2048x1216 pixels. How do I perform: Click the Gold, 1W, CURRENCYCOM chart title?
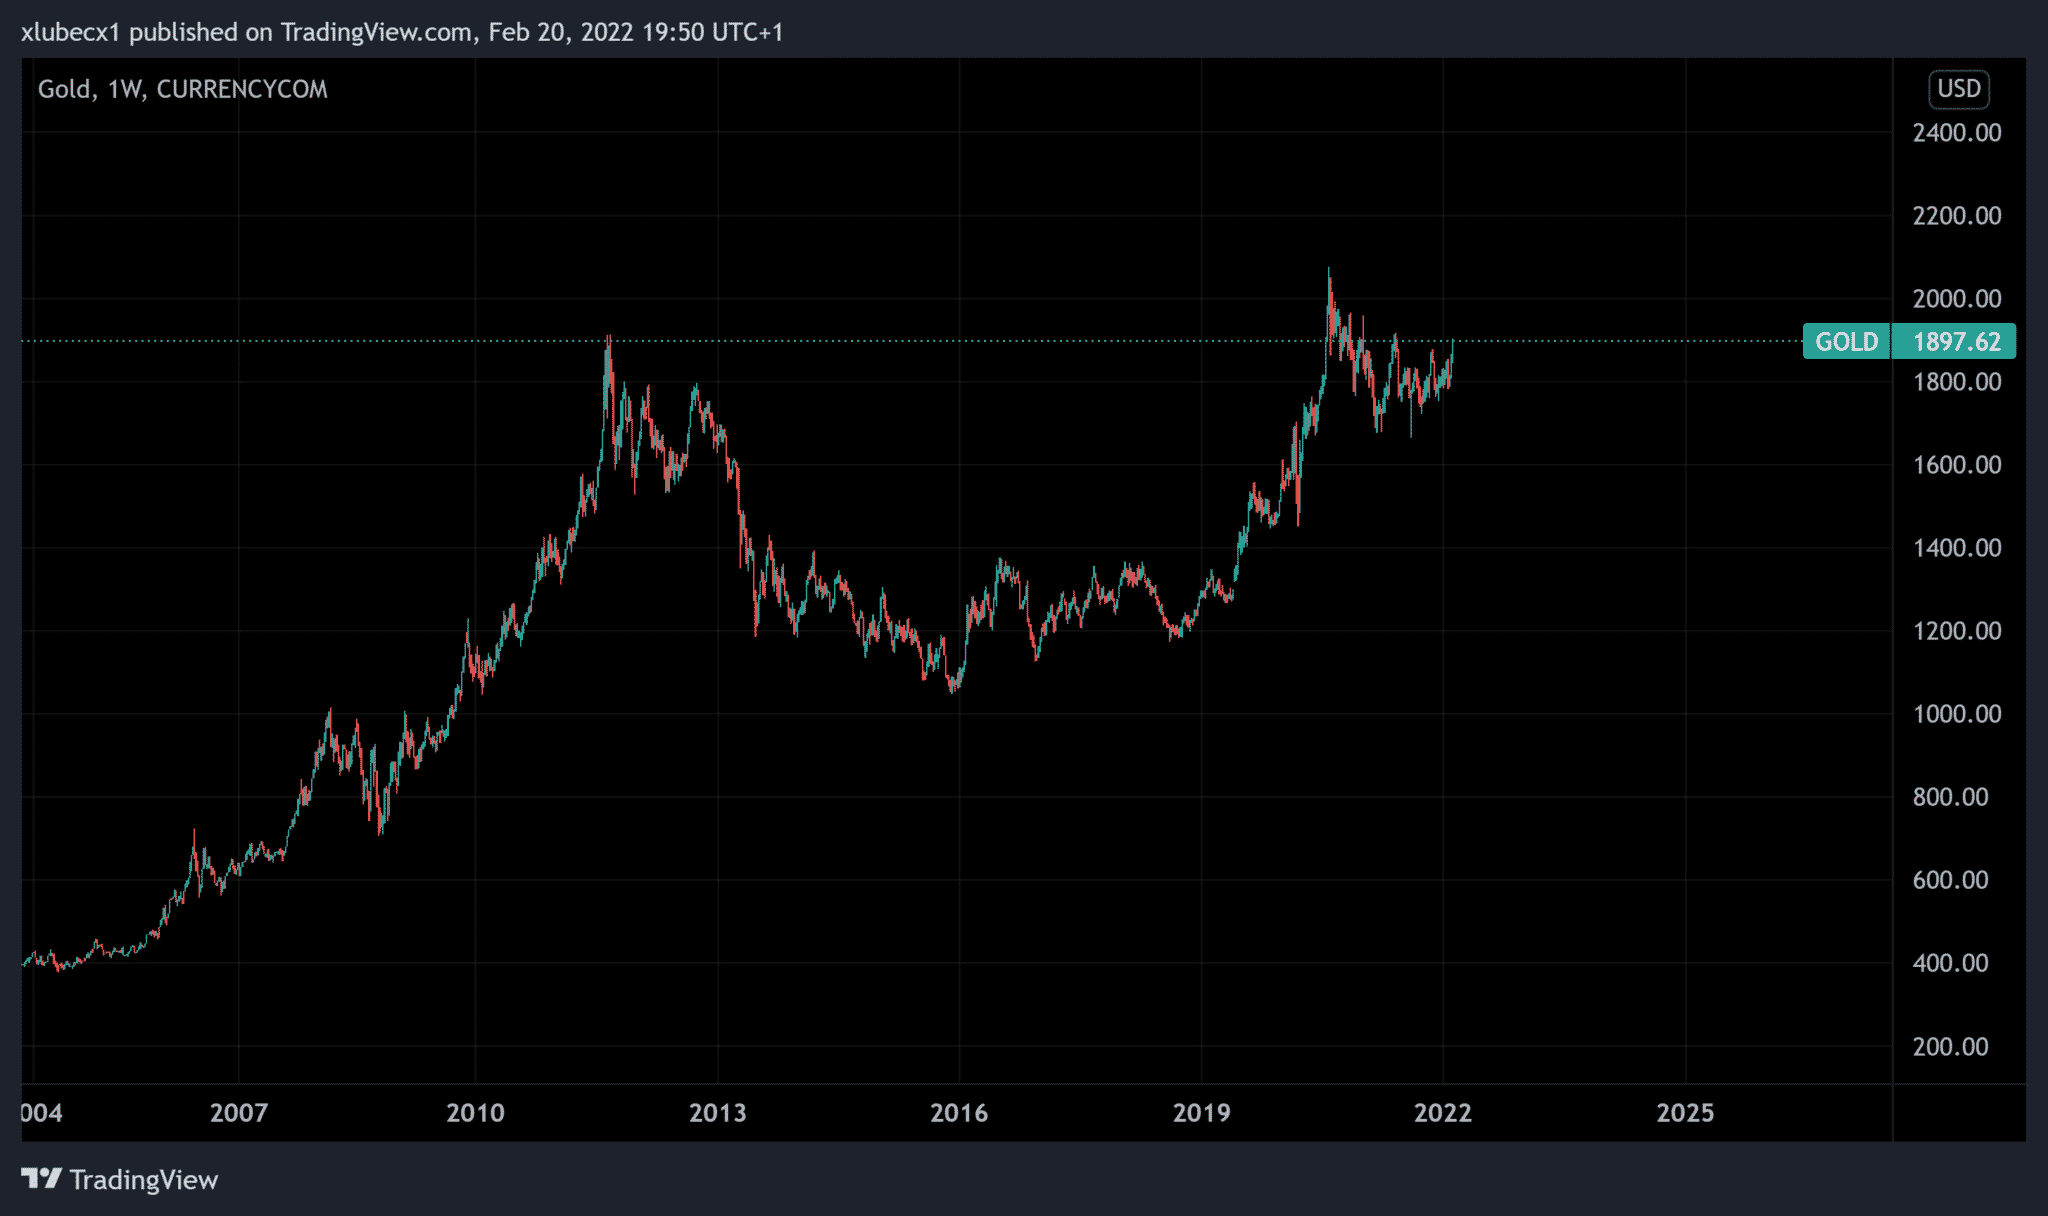pyautogui.click(x=182, y=89)
